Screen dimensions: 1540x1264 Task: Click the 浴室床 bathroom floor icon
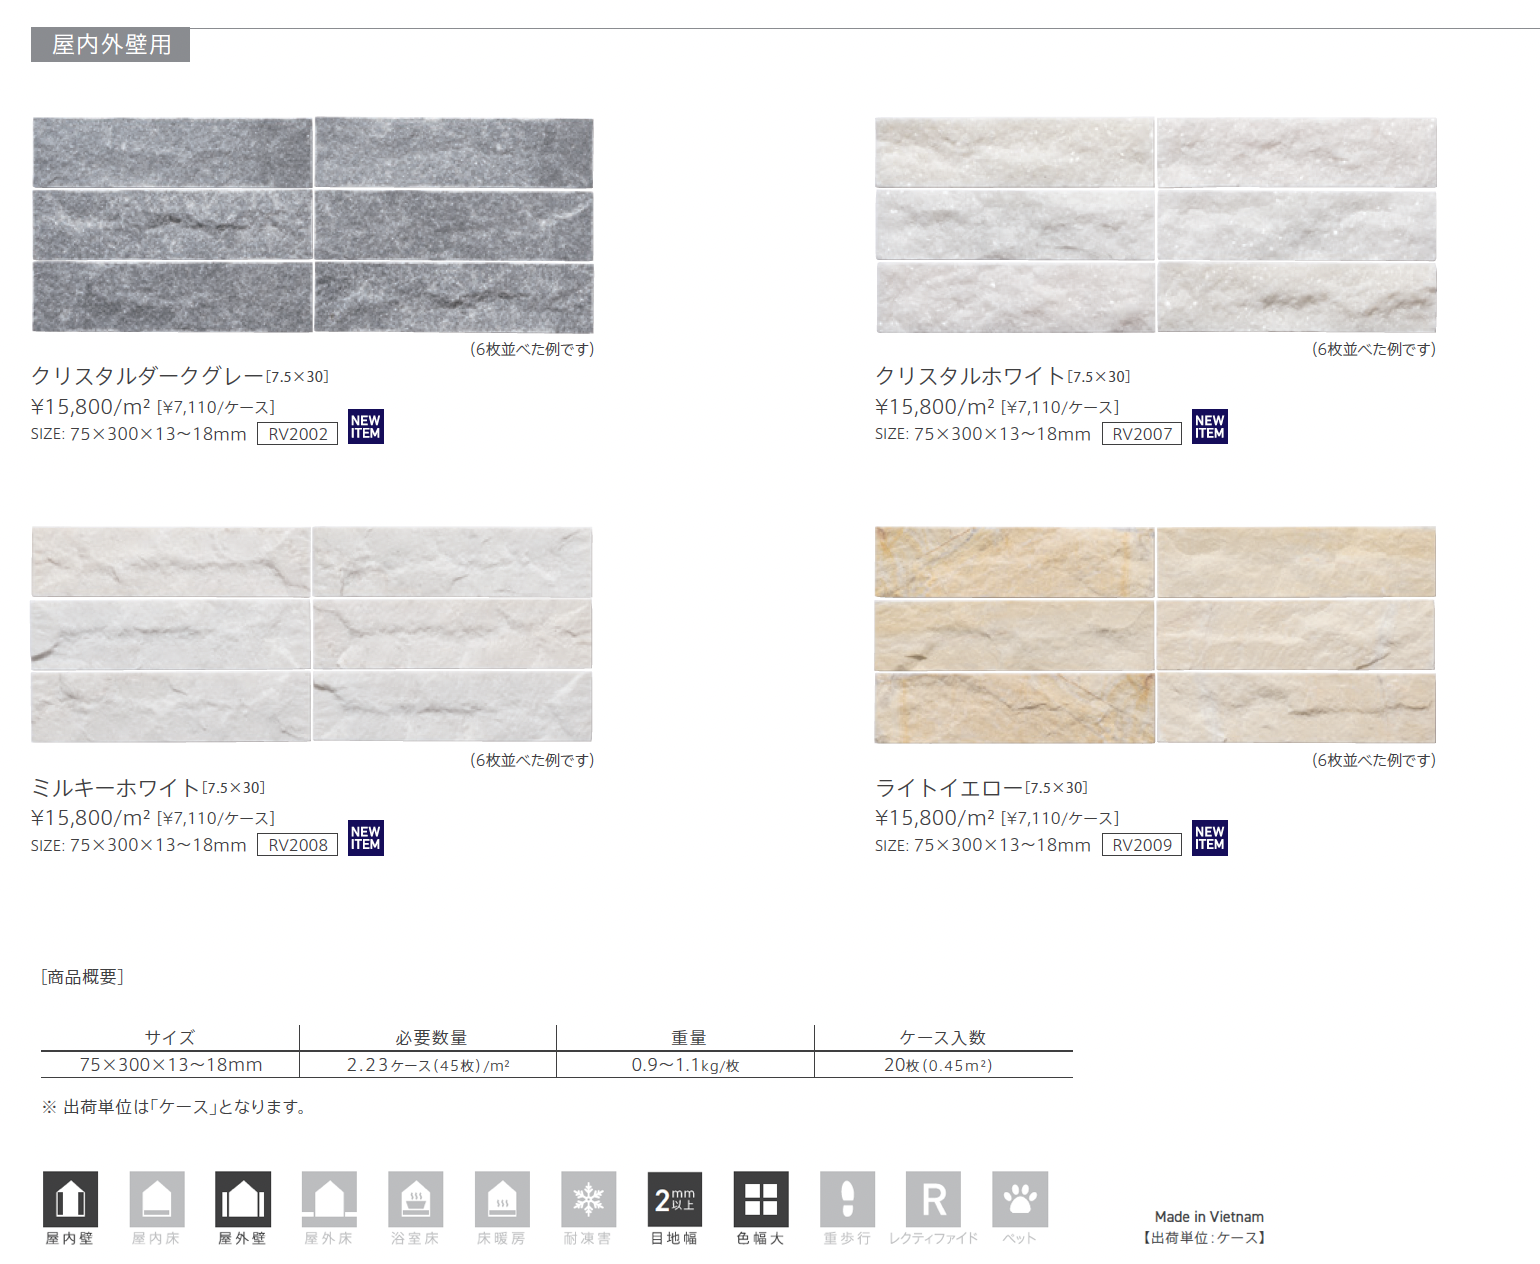[416, 1199]
